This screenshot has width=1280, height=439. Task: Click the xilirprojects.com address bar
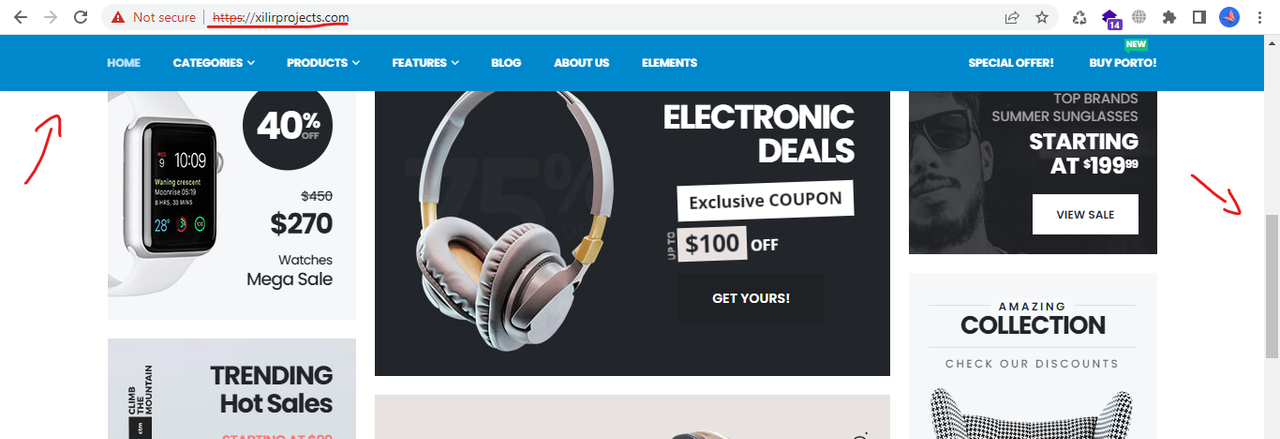tap(600, 17)
